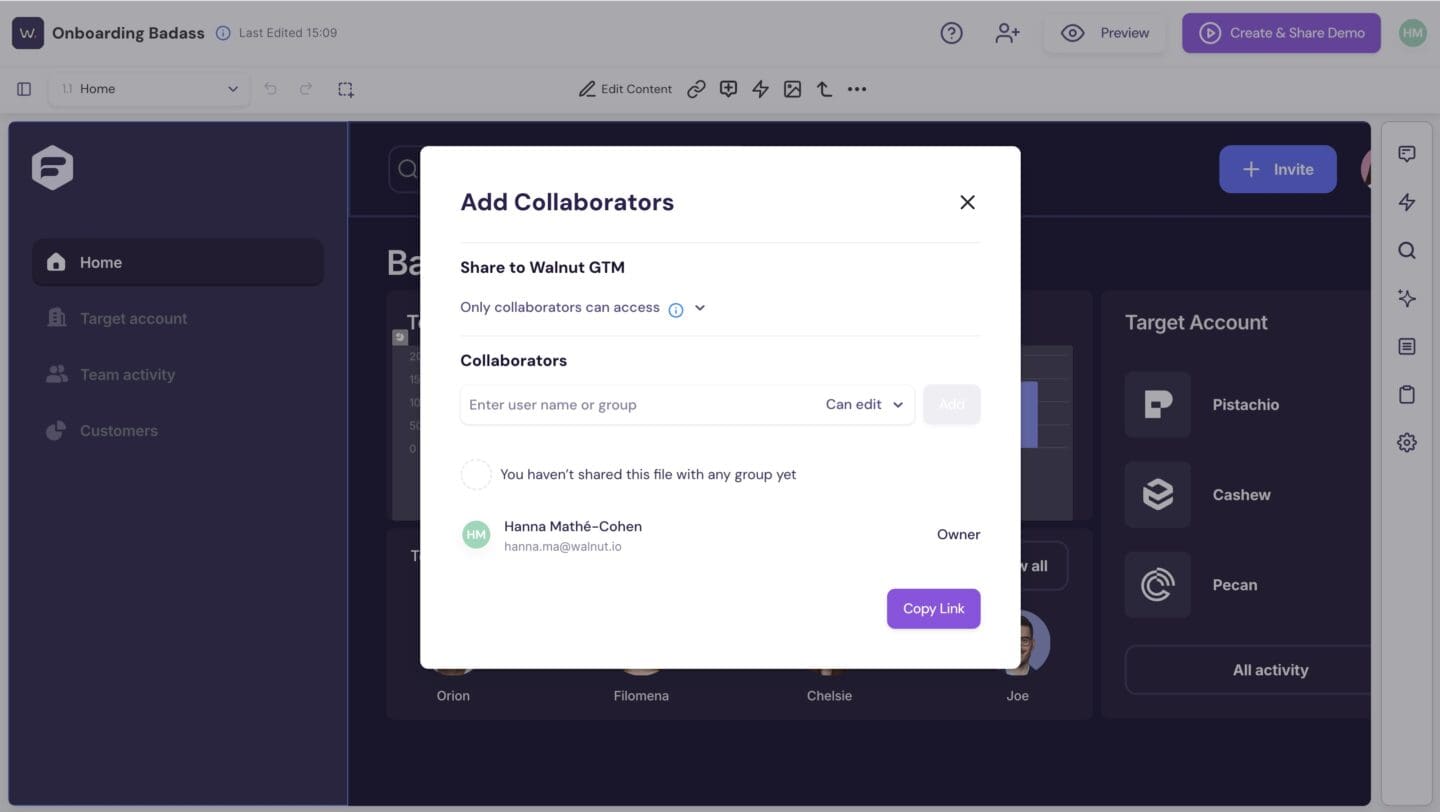
Task: Click lightning icon in right sidebar
Action: pyautogui.click(x=1407, y=202)
